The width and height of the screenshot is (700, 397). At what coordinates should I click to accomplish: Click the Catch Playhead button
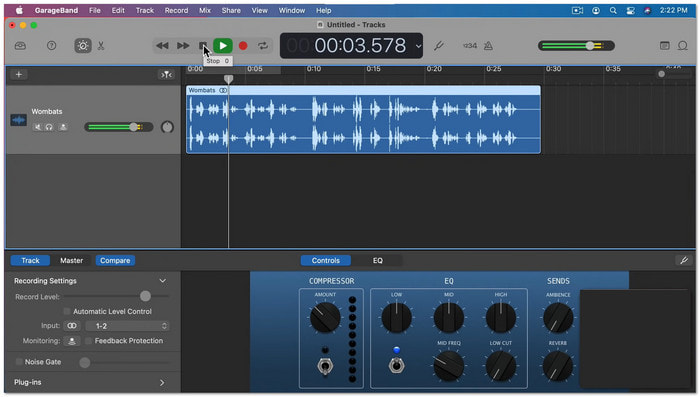167,75
